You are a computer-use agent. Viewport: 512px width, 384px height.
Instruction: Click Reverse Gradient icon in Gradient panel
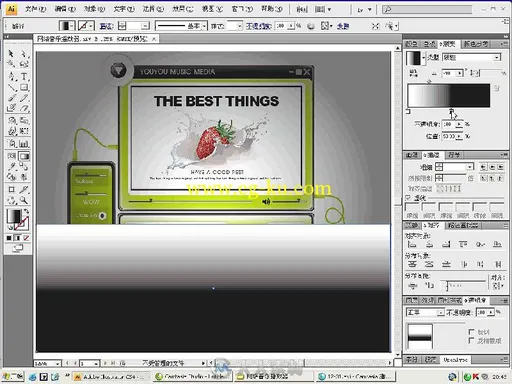pyautogui.click(x=413, y=73)
